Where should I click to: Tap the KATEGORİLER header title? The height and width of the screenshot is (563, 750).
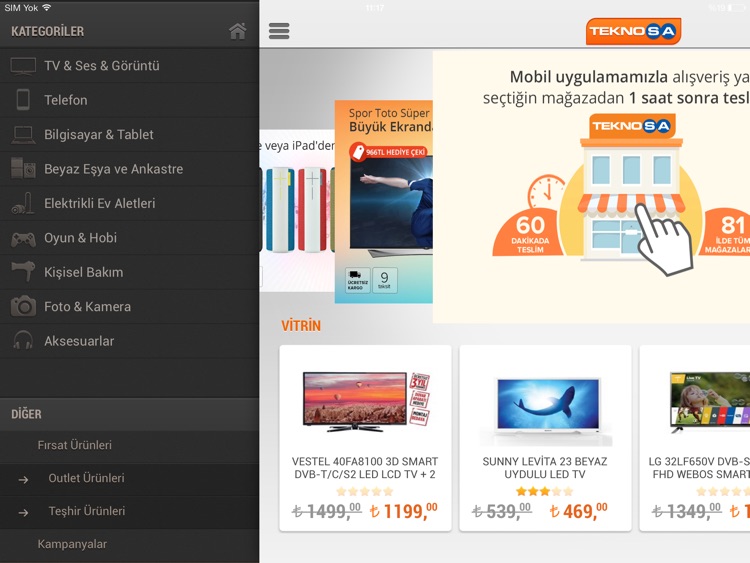47,32
